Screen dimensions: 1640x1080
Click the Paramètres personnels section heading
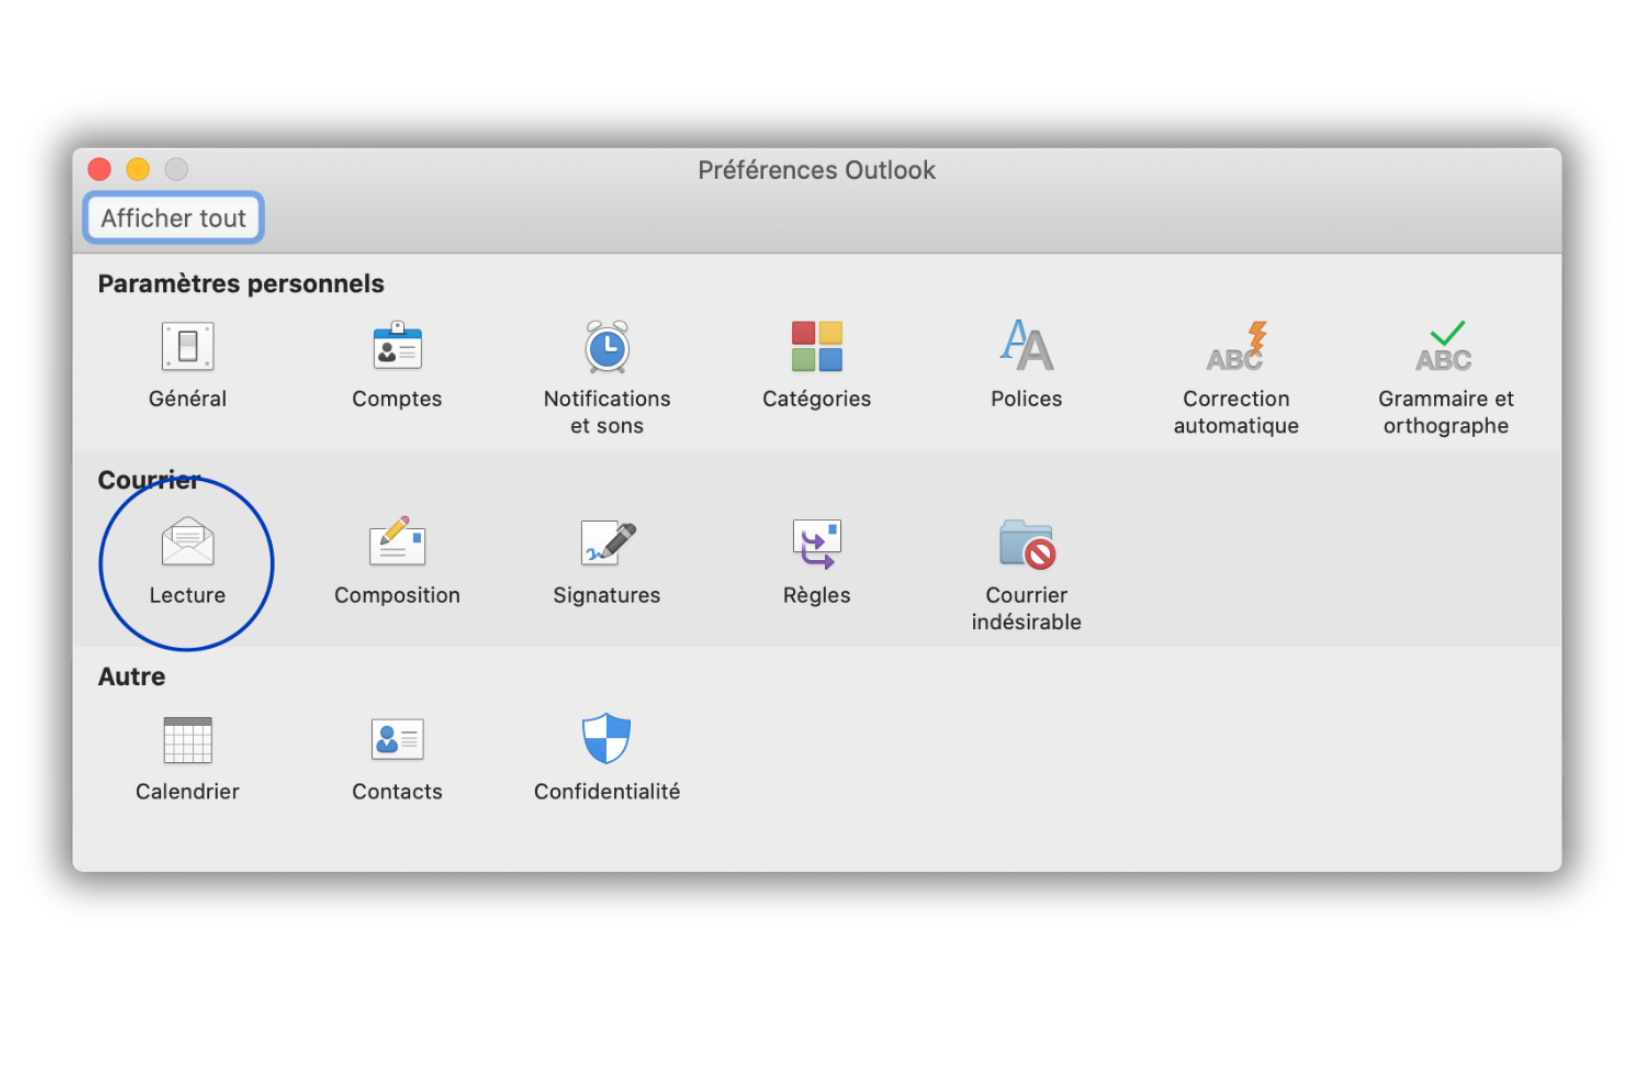pyautogui.click(x=241, y=284)
